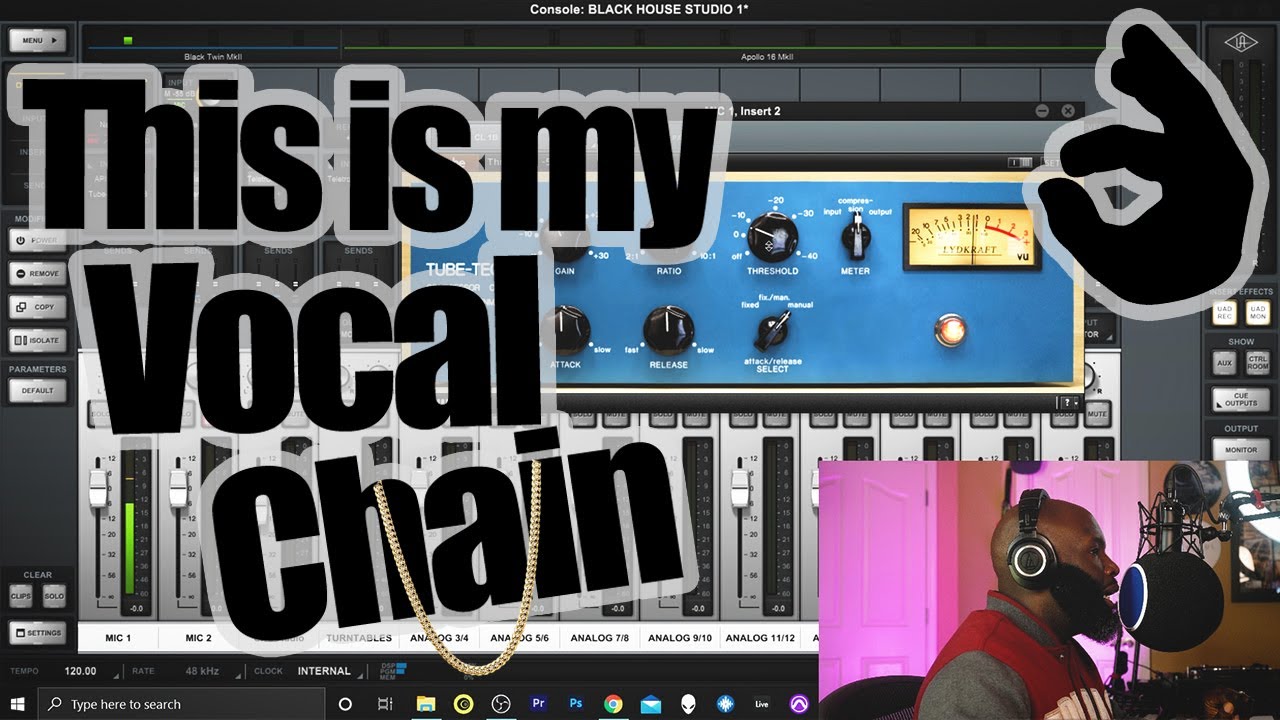The width and height of the screenshot is (1280, 720).
Task: Click the COPY modifier button
Action: coord(37,307)
